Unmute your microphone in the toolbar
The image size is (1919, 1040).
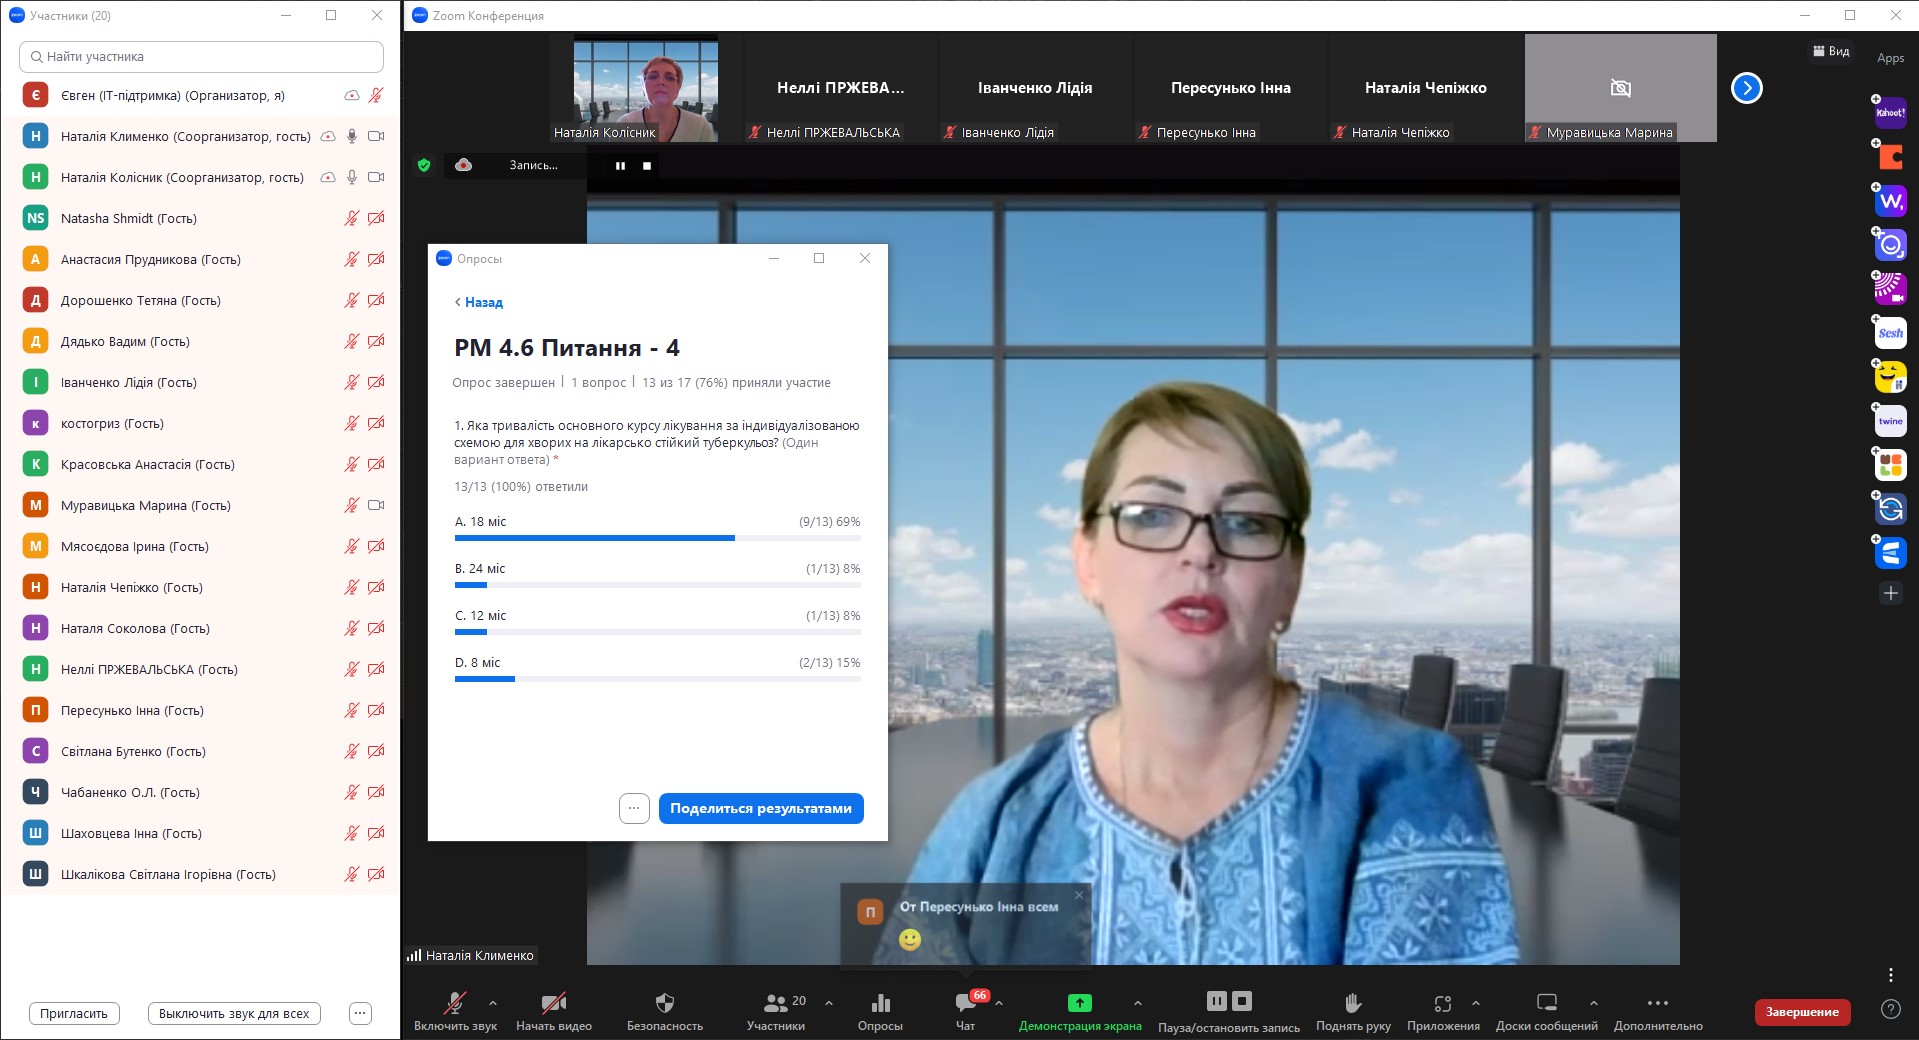(x=455, y=1003)
